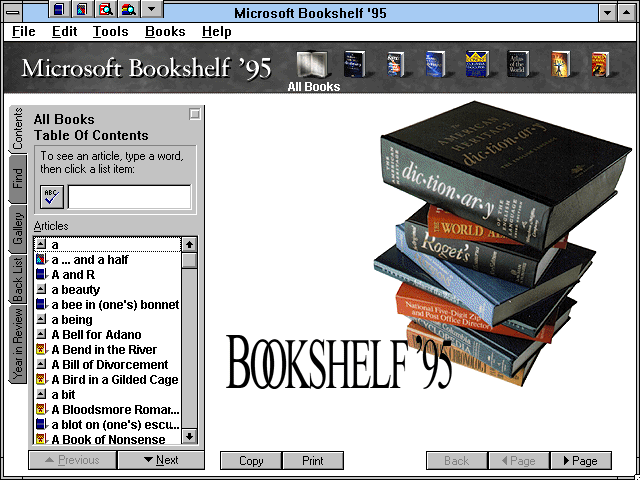
Task: Open the Edit menu
Action: (64, 32)
